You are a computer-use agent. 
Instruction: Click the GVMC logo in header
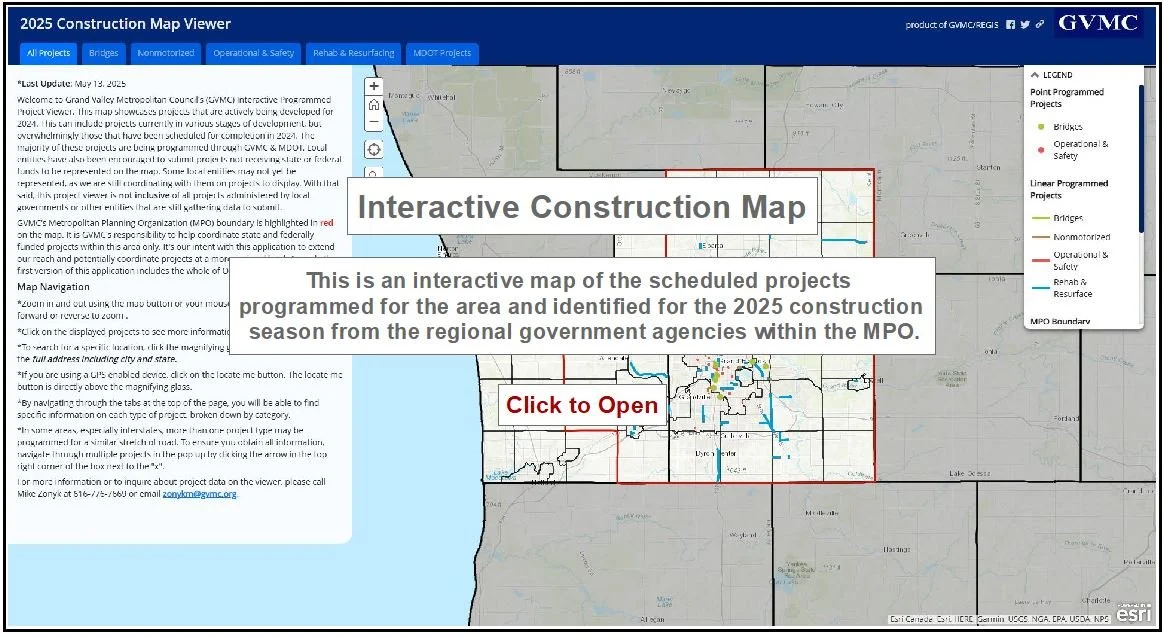pyautogui.click(x=1098, y=23)
